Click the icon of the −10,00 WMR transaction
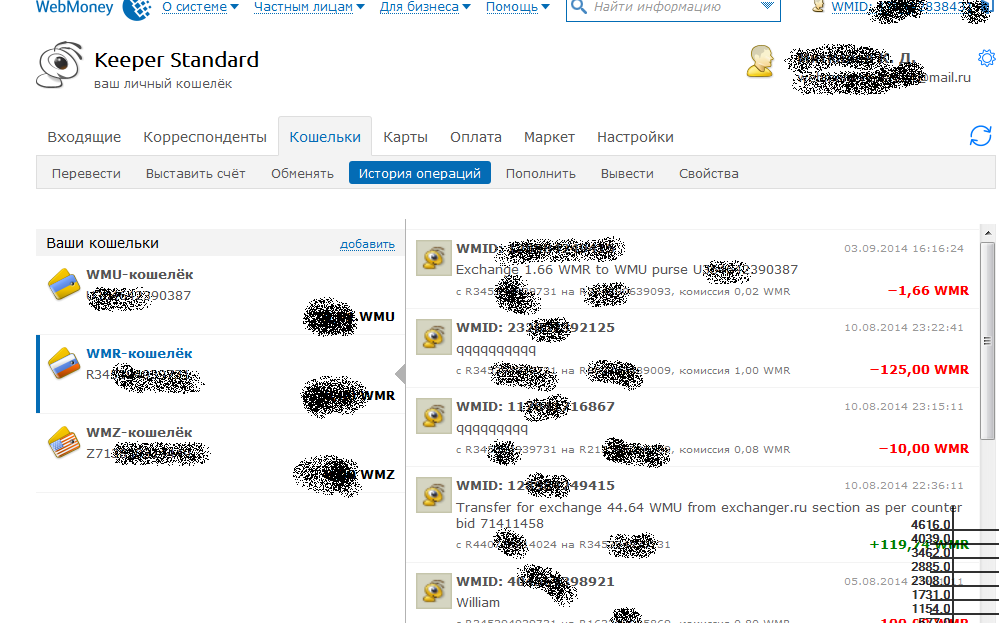Screen dimensions: 999x623 point(433,416)
